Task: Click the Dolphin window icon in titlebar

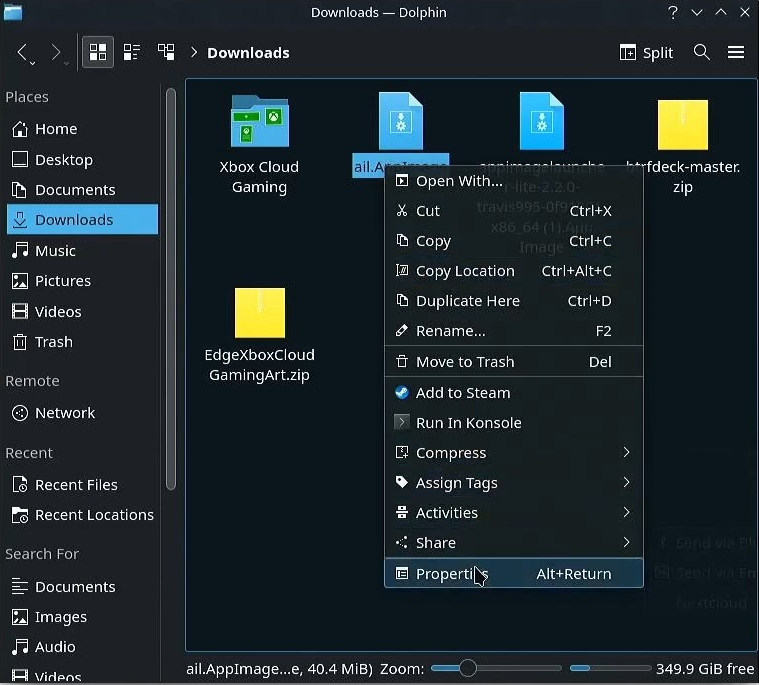Action: pyautogui.click(x=13, y=12)
